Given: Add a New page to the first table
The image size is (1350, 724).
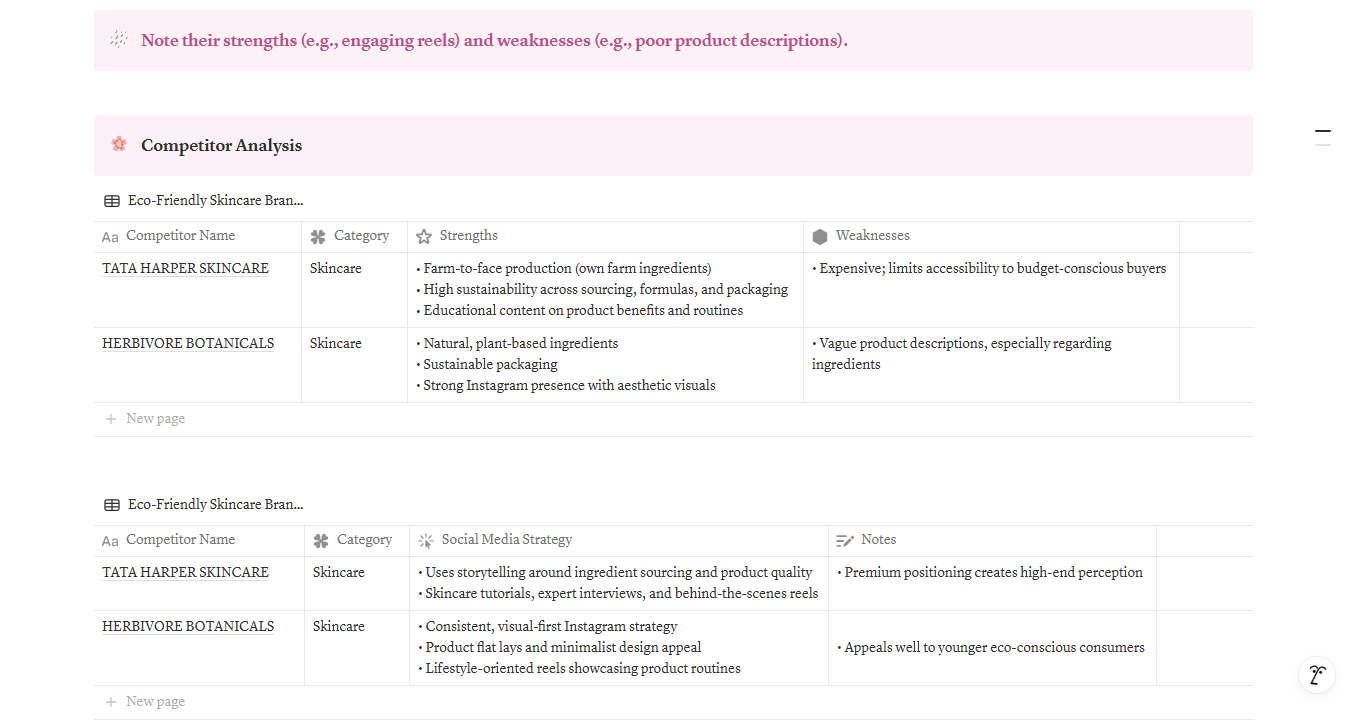Looking at the screenshot, I should [x=673, y=419].
